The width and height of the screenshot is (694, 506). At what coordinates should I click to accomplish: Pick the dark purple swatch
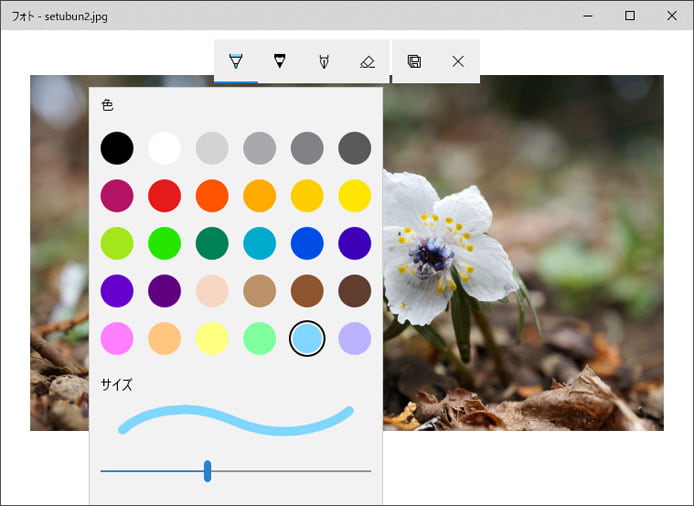[x=165, y=291]
